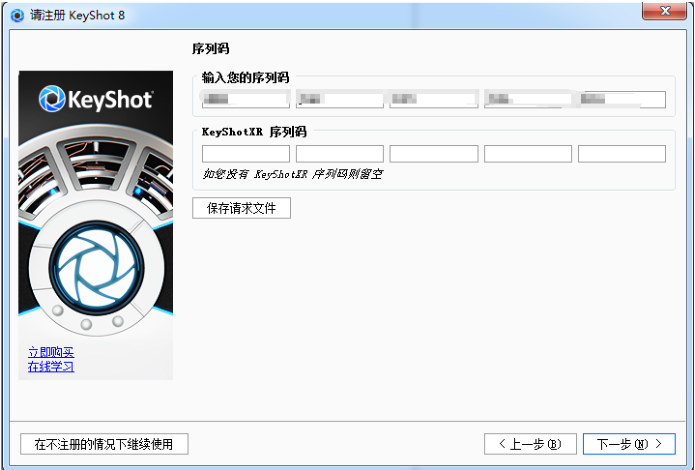Choose 在不注册的情况下继续使用

[x=104, y=443]
